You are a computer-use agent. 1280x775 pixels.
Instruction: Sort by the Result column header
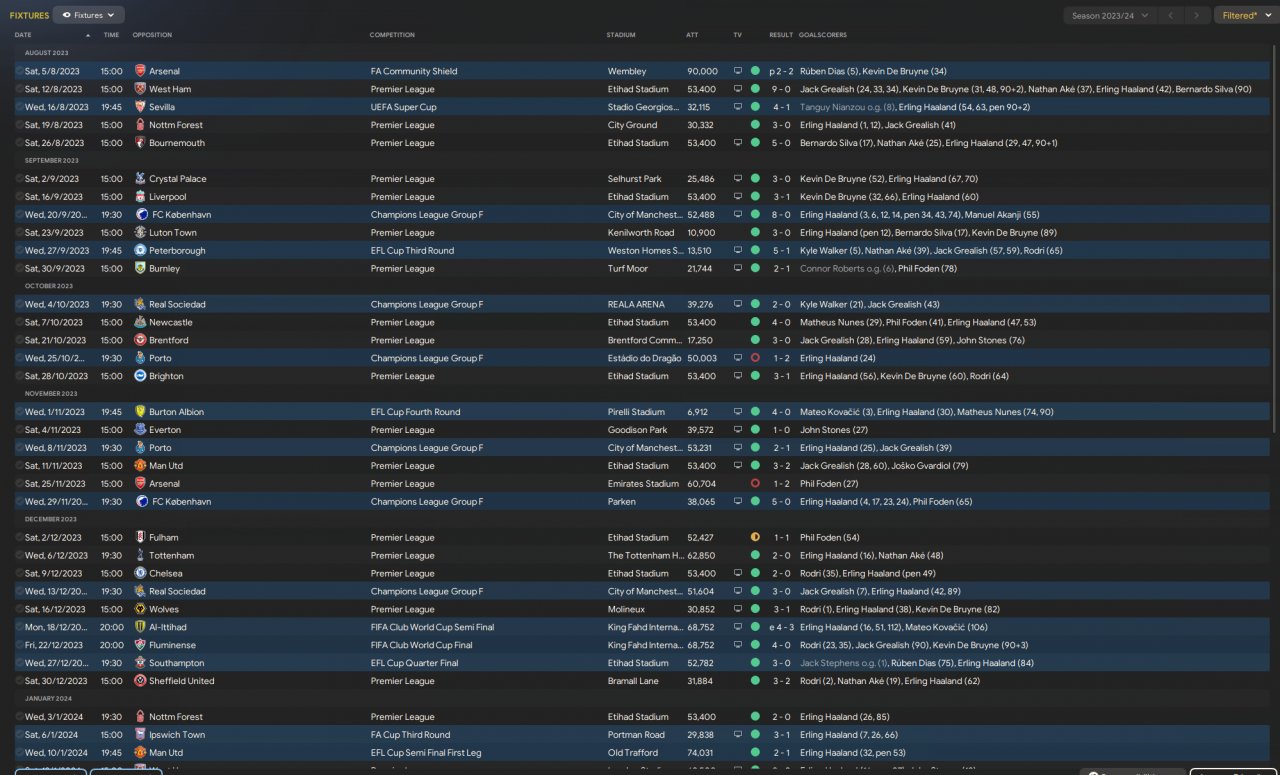tap(780, 35)
